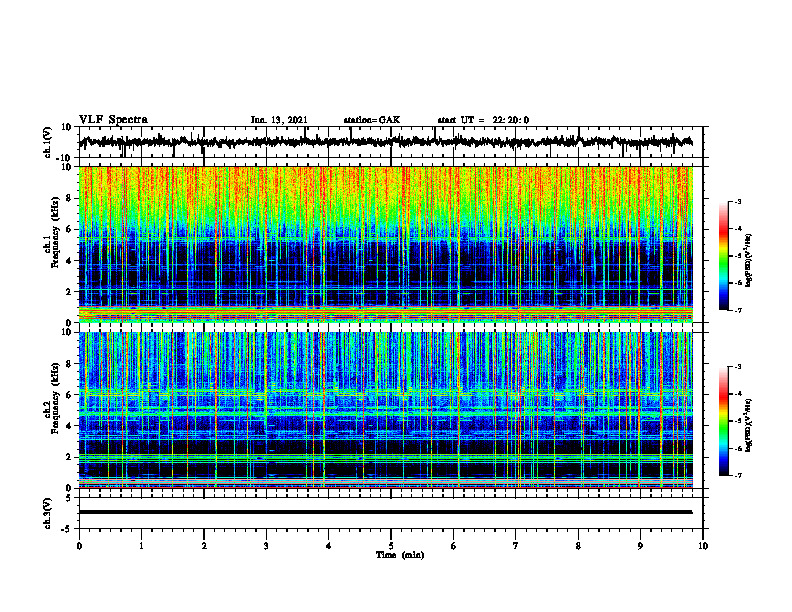Click the "-7" label on ch.2 colorbar
This screenshot has width=792, height=612.
point(738,475)
